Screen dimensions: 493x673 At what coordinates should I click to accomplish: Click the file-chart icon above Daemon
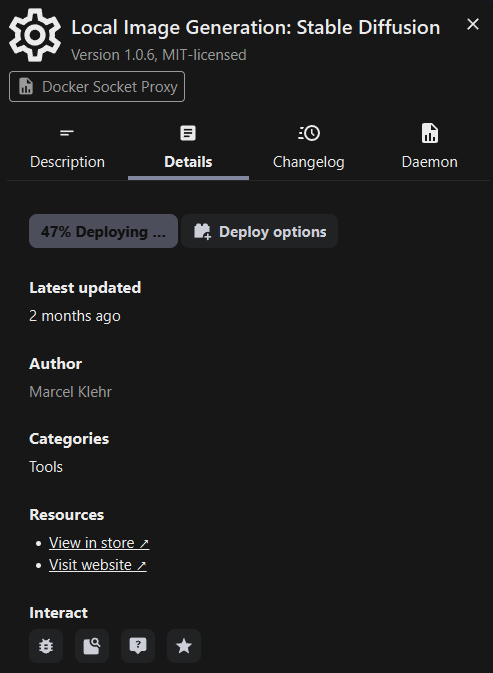tap(429, 133)
